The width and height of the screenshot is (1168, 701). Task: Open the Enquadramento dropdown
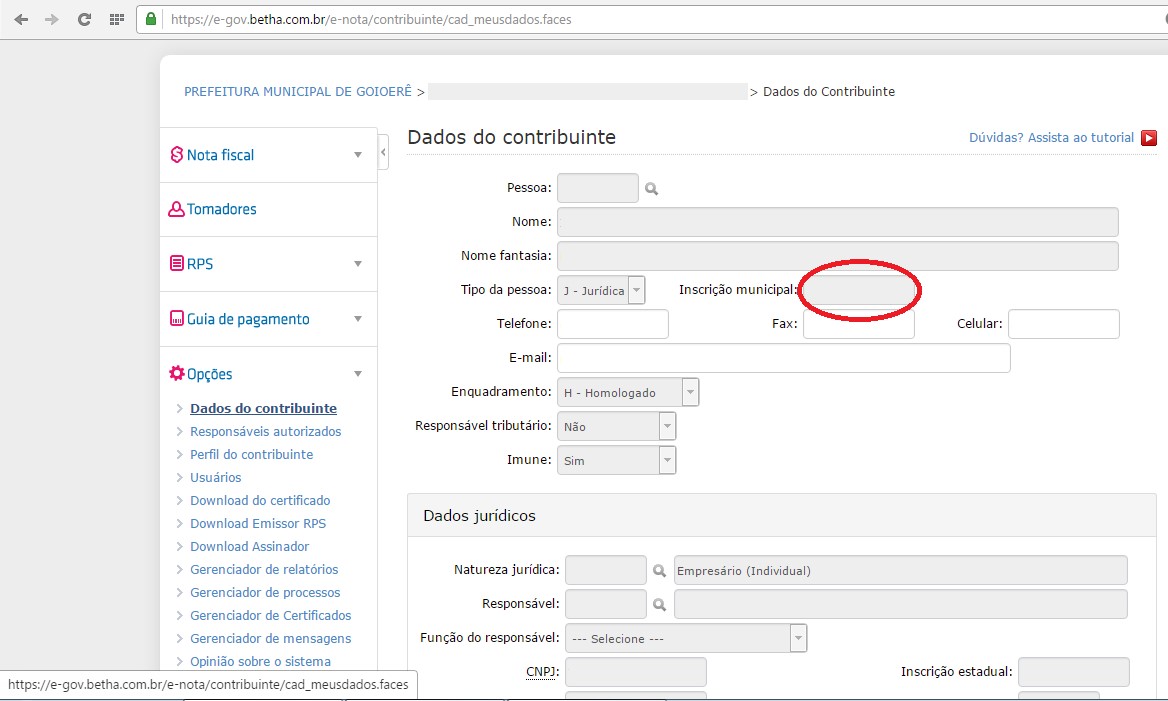pyautogui.click(x=690, y=392)
